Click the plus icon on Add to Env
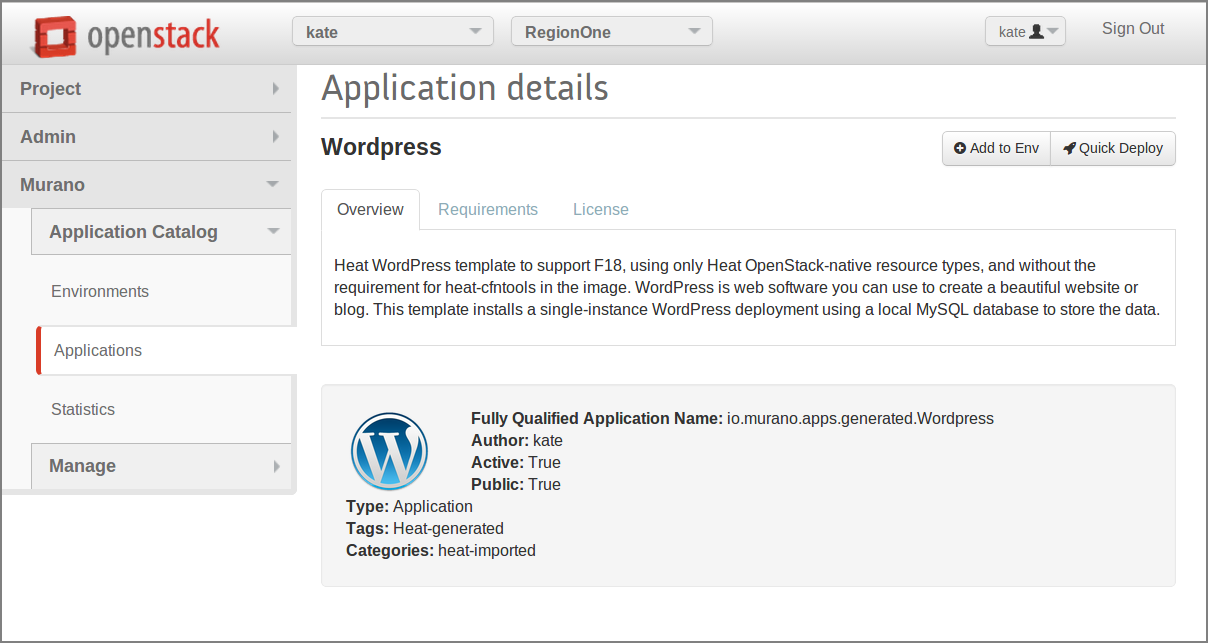Image resolution: width=1208 pixels, height=643 pixels. coord(960,148)
